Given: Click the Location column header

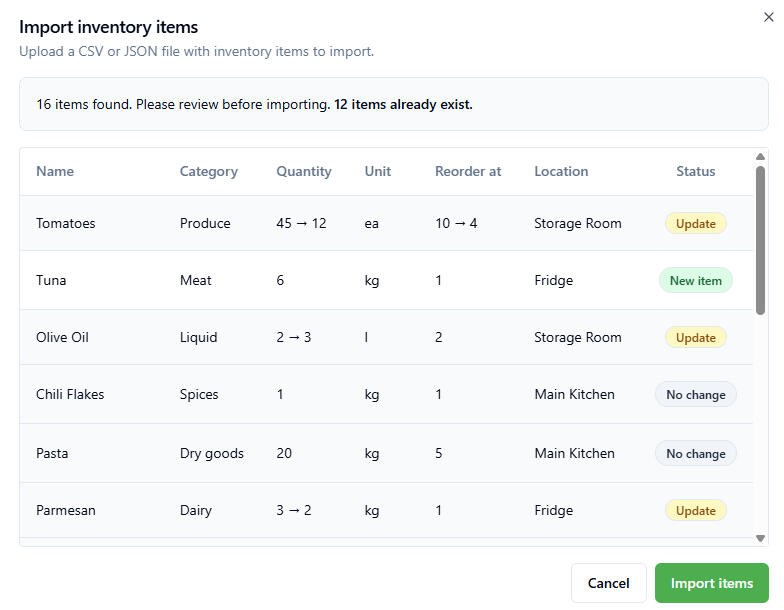Looking at the screenshot, I should tap(561, 171).
